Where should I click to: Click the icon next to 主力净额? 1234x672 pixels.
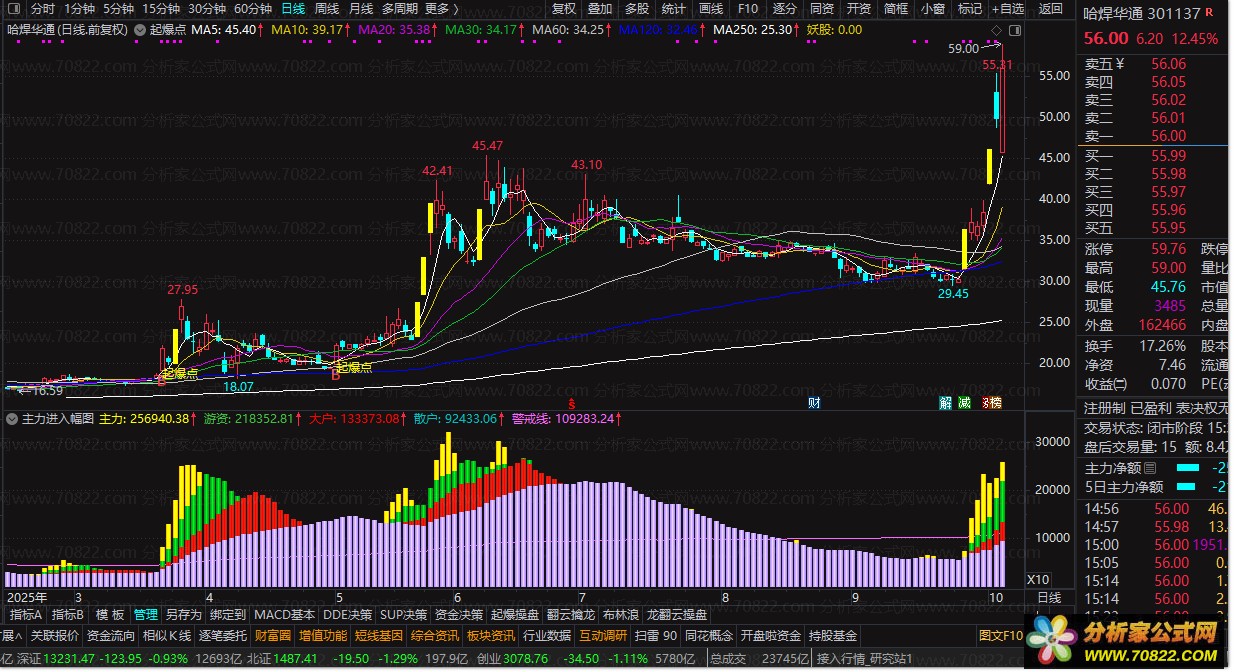[1151, 468]
